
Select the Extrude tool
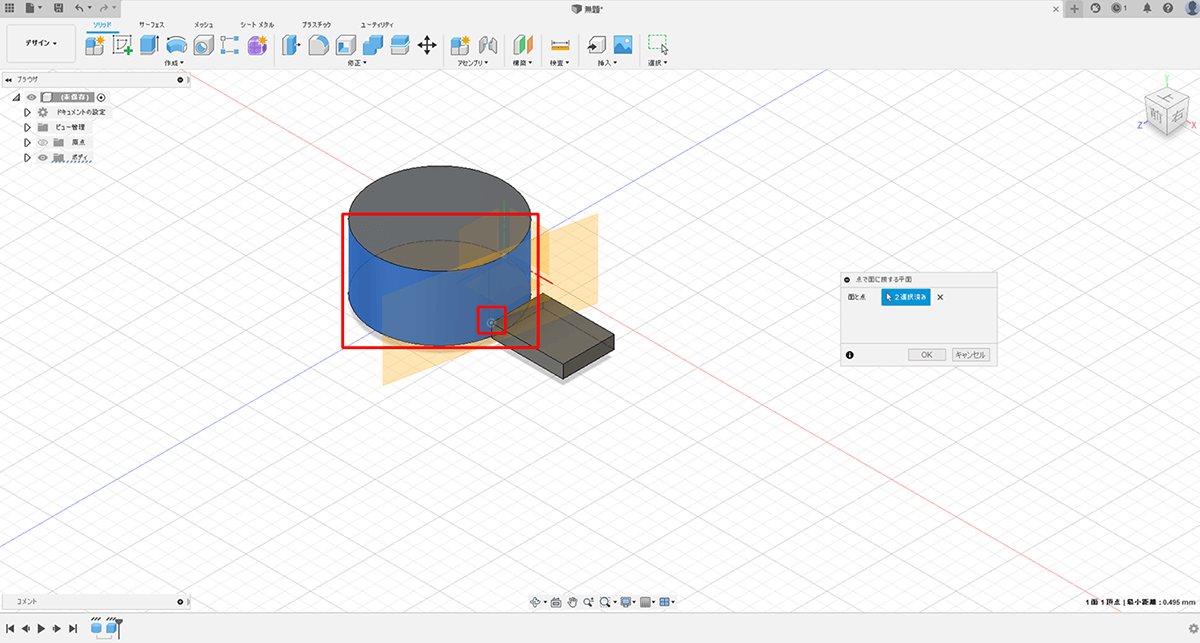(x=150, y=44)
